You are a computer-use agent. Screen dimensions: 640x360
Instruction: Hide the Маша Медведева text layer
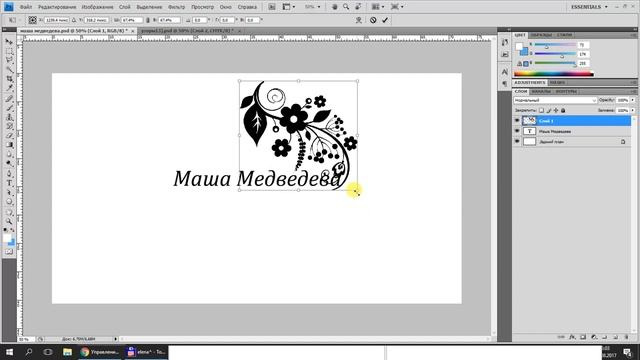tap(517, 131)
